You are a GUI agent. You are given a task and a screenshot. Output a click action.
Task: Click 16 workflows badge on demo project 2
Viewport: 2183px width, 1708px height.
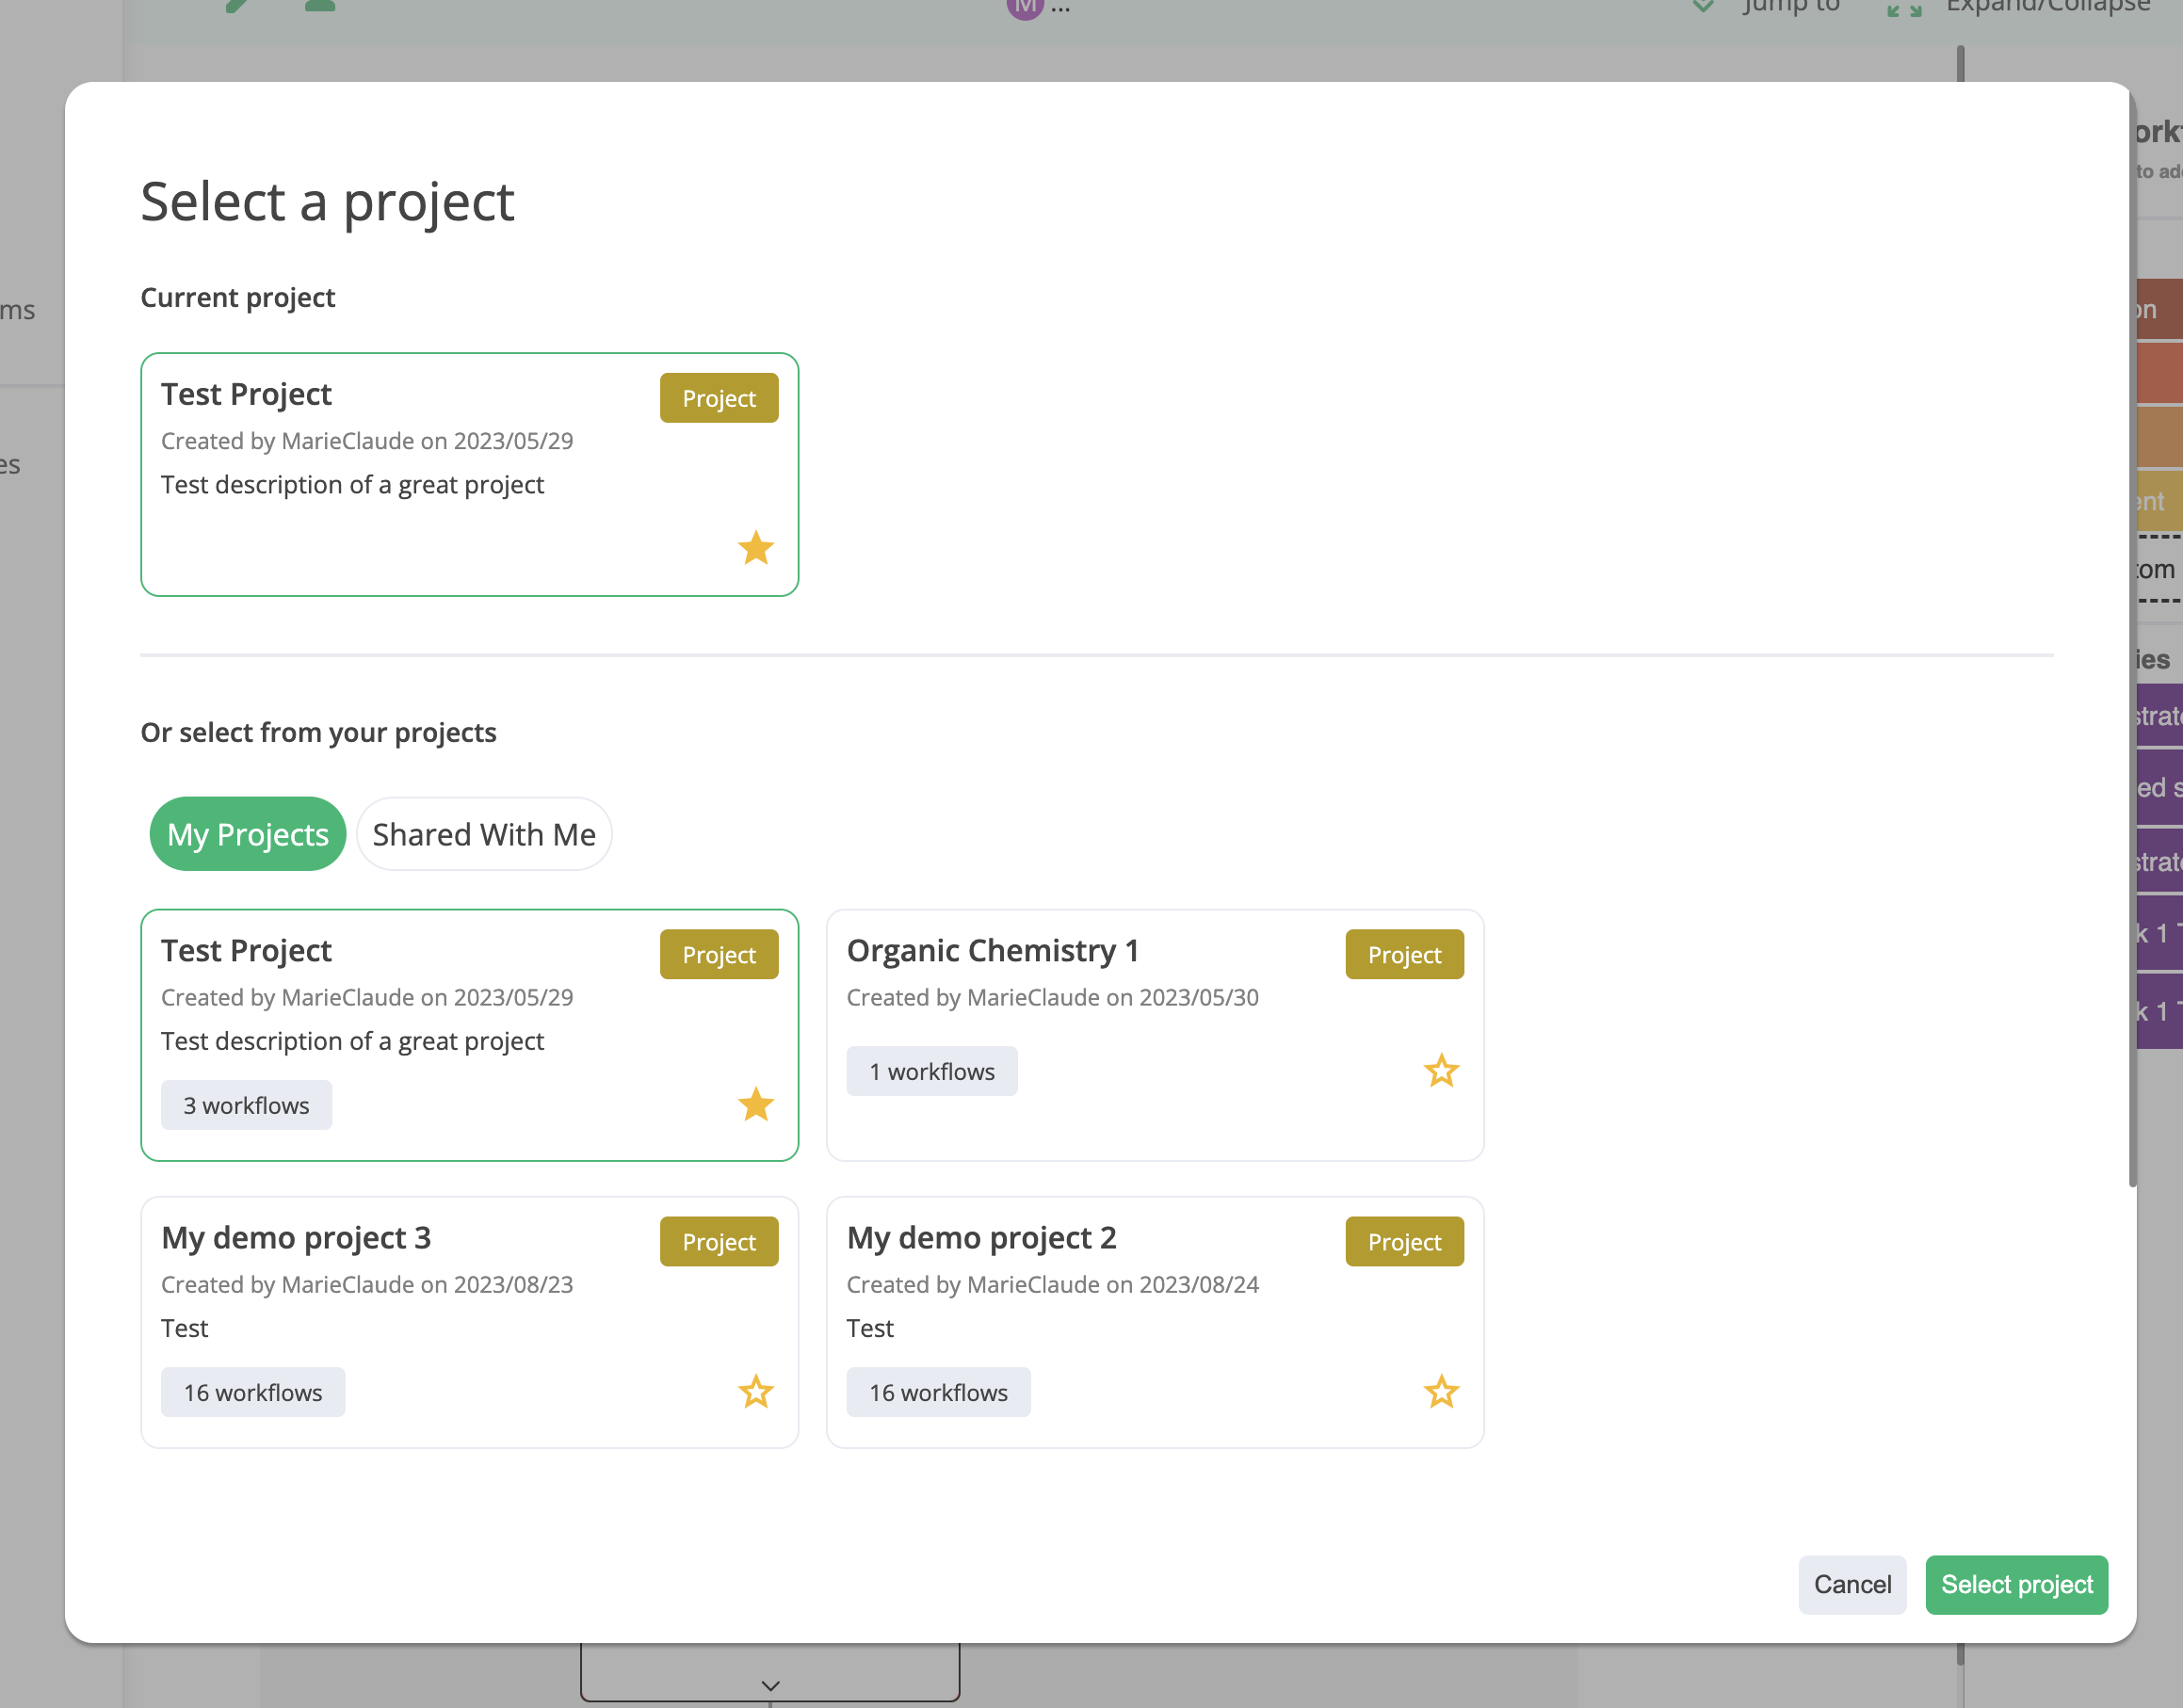[938, 1392]
